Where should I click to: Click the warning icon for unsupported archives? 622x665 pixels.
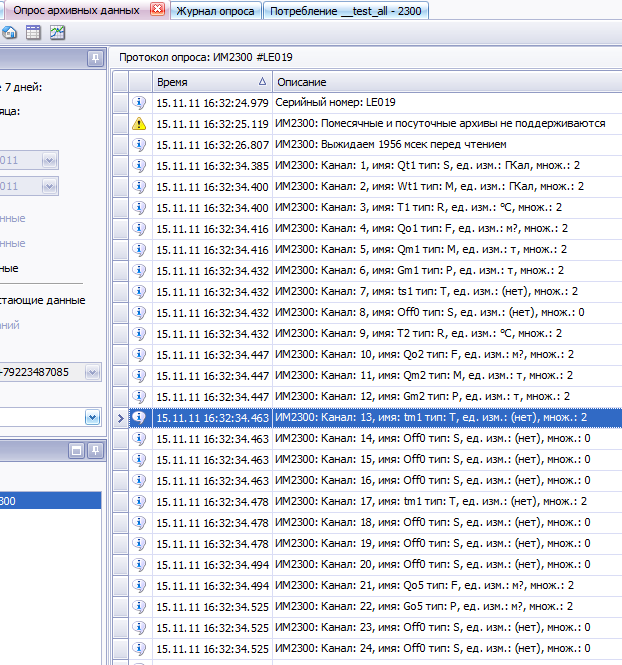click(139, 123)
